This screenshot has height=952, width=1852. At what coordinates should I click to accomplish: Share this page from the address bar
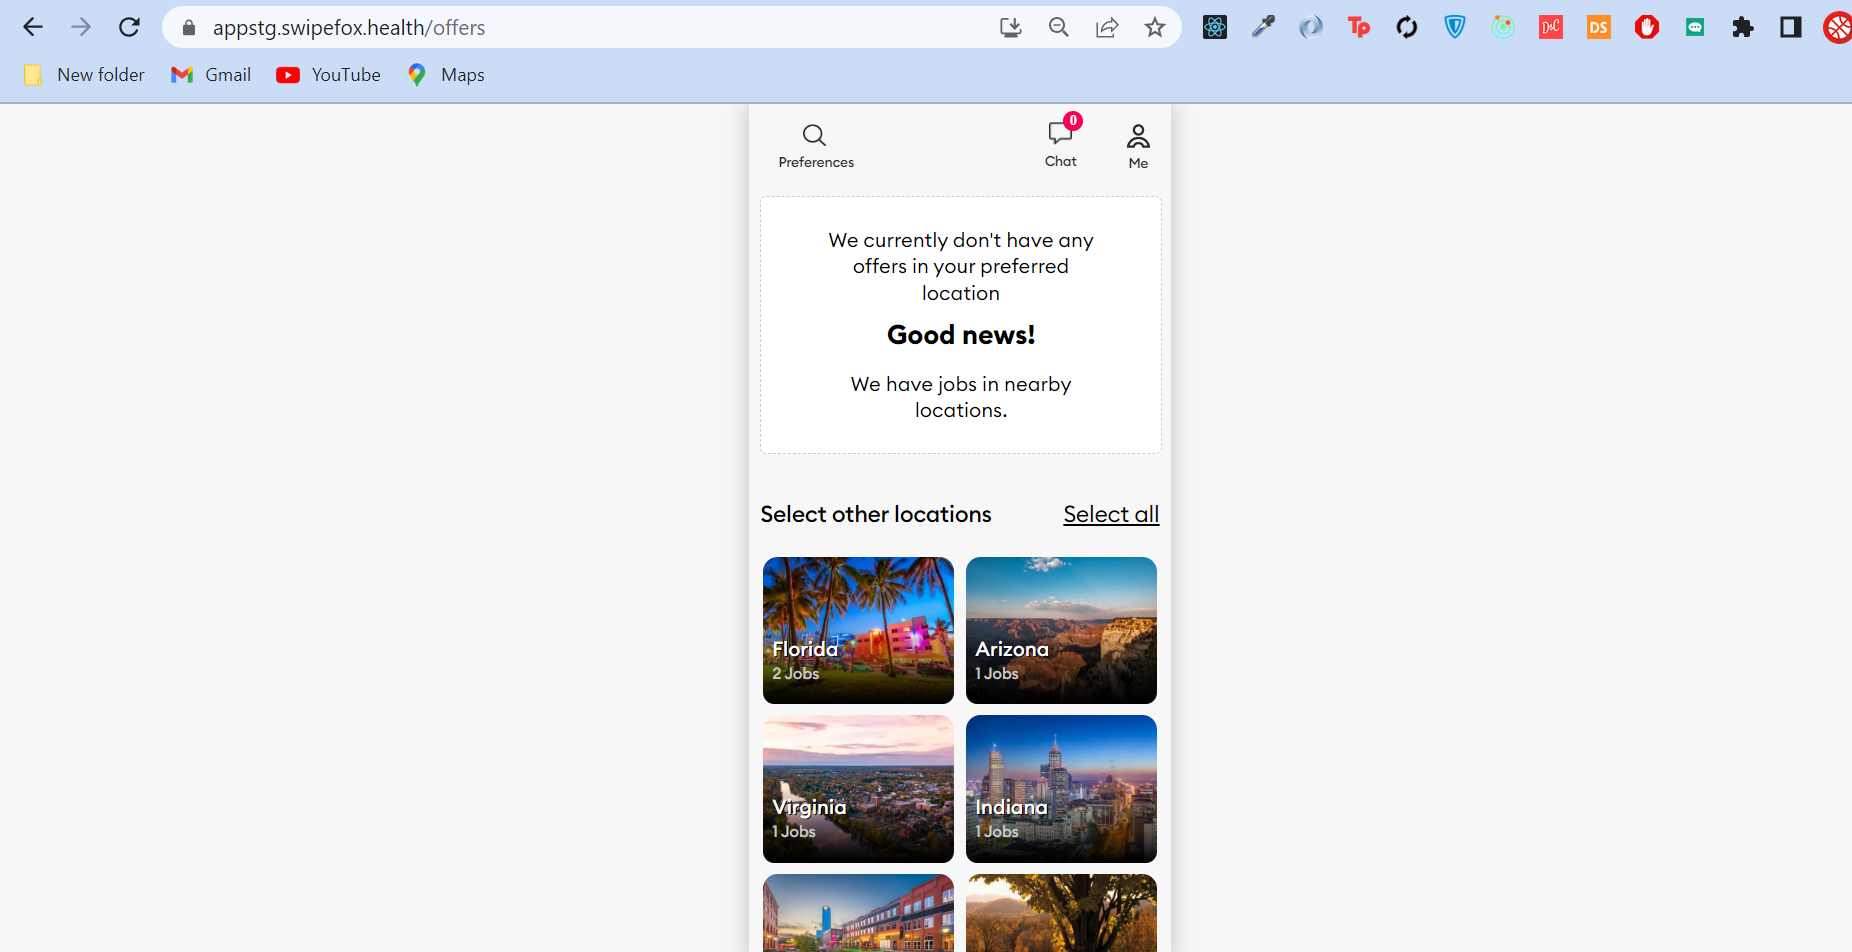coord(1107,27)
